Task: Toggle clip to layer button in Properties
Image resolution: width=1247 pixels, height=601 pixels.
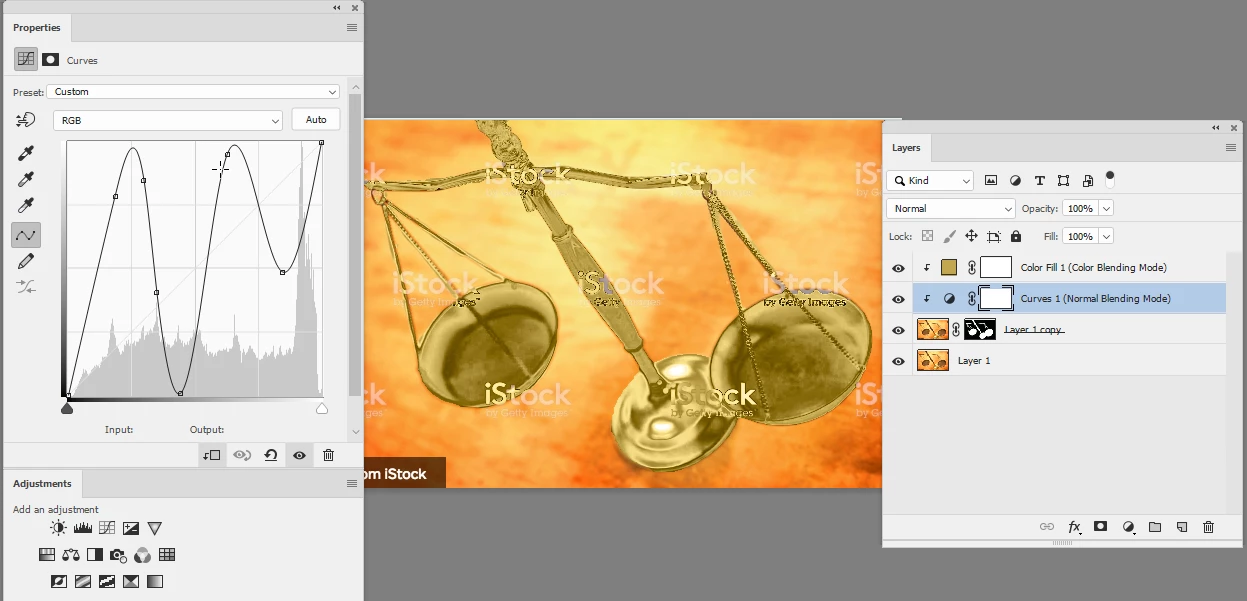Action: point(211,455)
